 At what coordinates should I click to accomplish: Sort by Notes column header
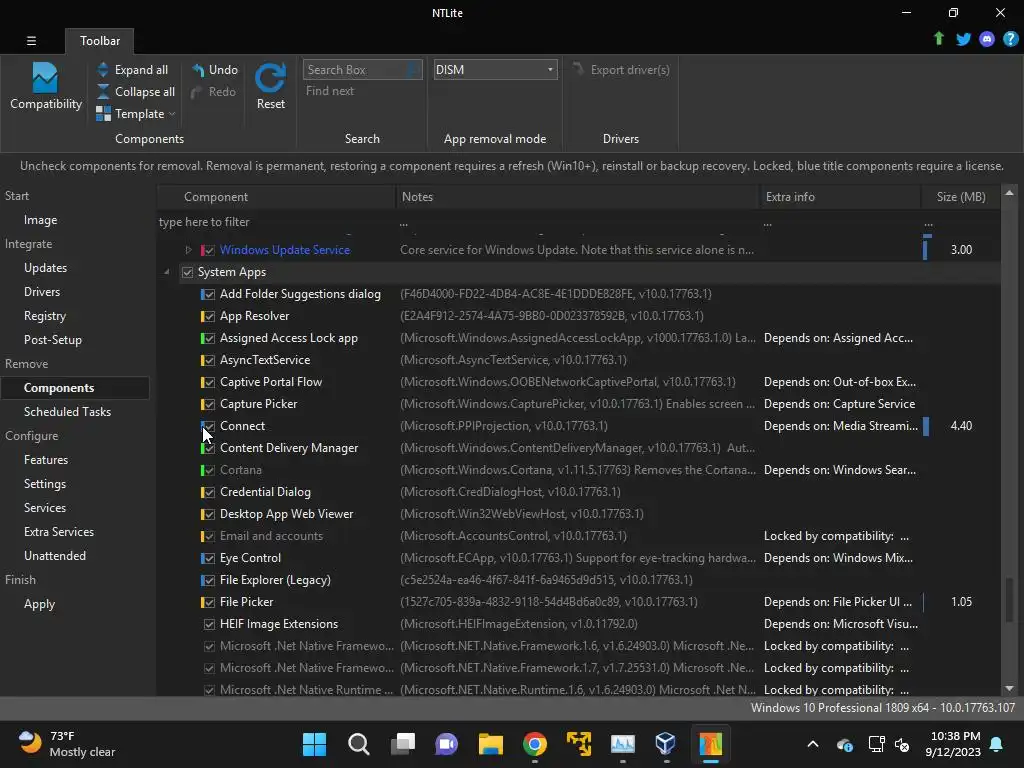(x=577, y=197)
